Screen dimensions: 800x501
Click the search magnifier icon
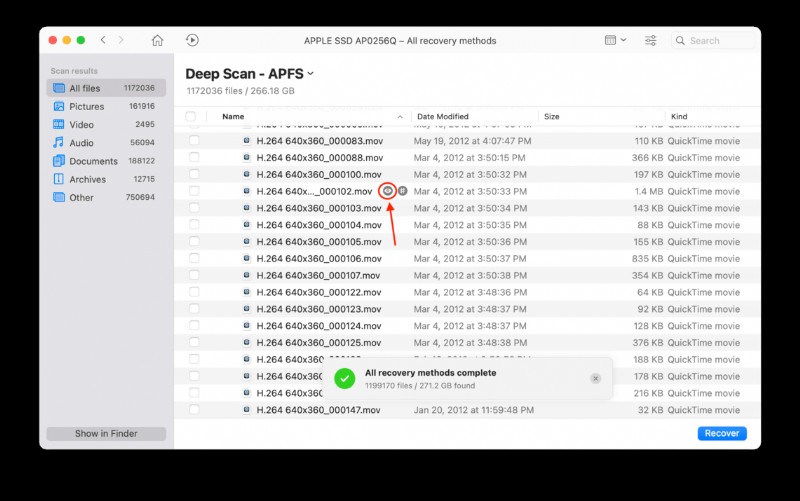tap(680, 40)
